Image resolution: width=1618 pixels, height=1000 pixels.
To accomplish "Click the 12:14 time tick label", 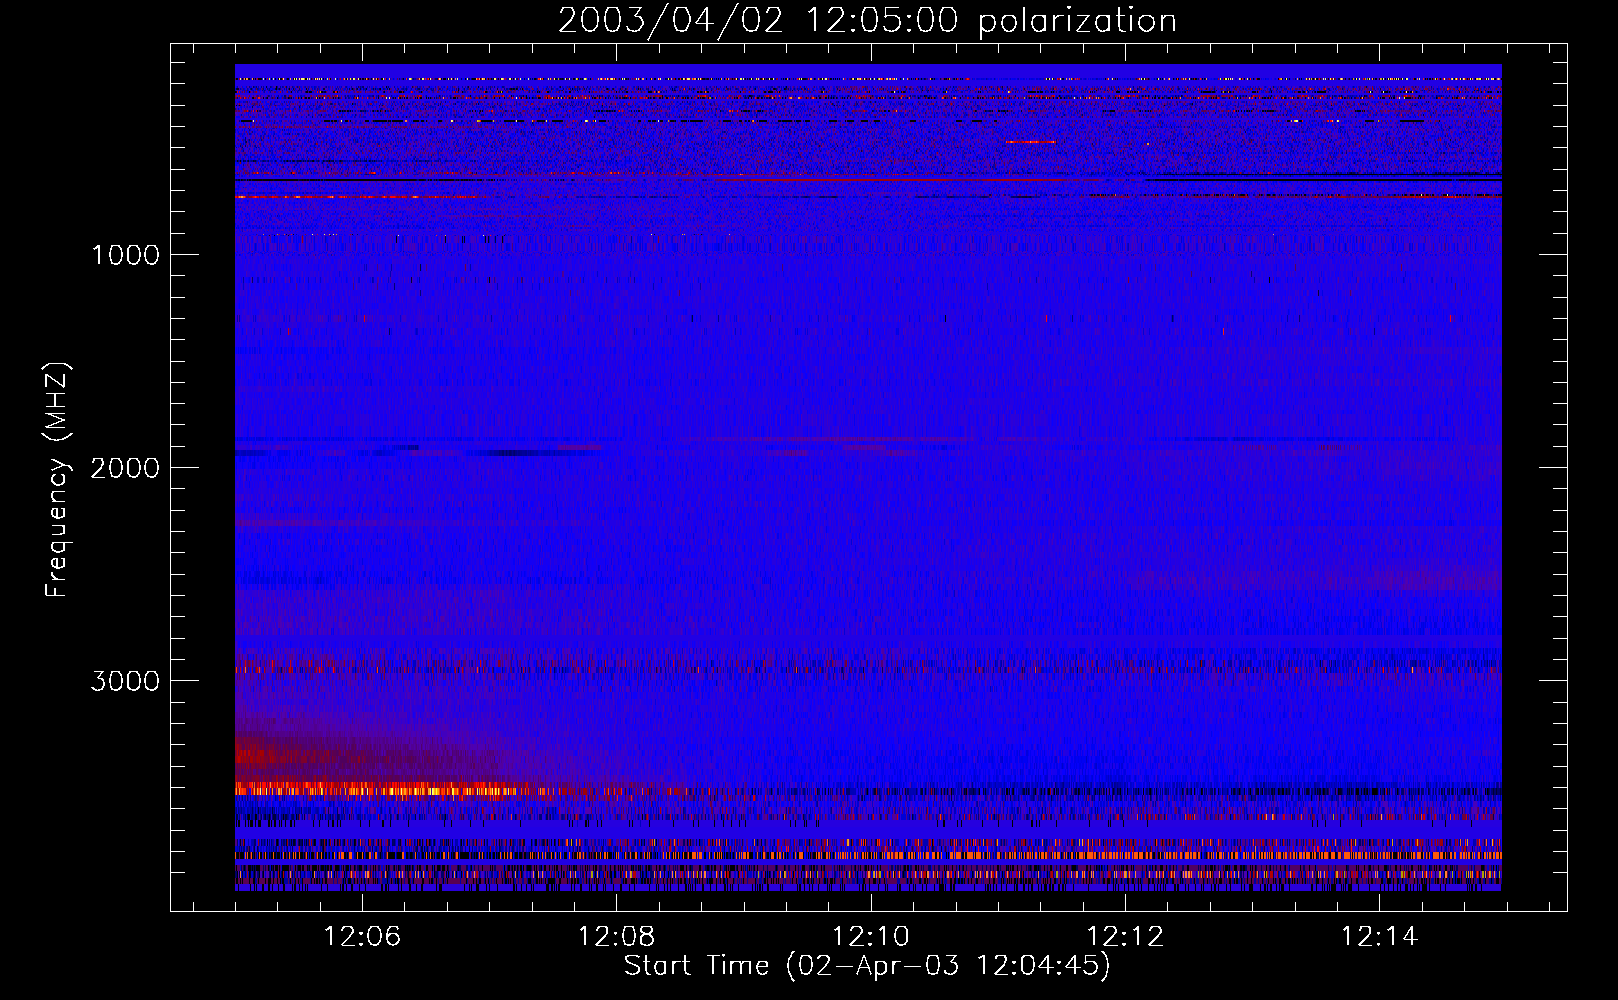I will click(1379, 936).
